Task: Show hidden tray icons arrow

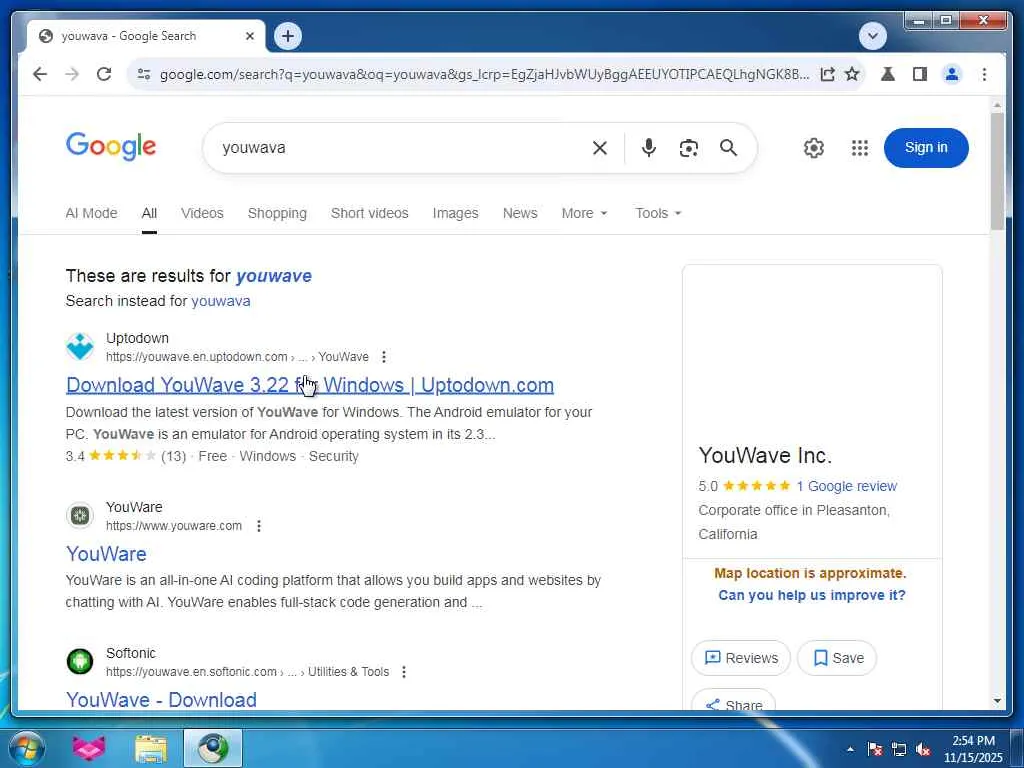Action: click(x=850, y=749)
